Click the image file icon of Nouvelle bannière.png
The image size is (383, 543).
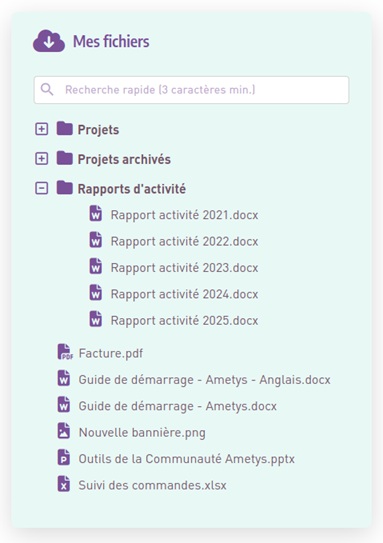[x=64, y=431]
